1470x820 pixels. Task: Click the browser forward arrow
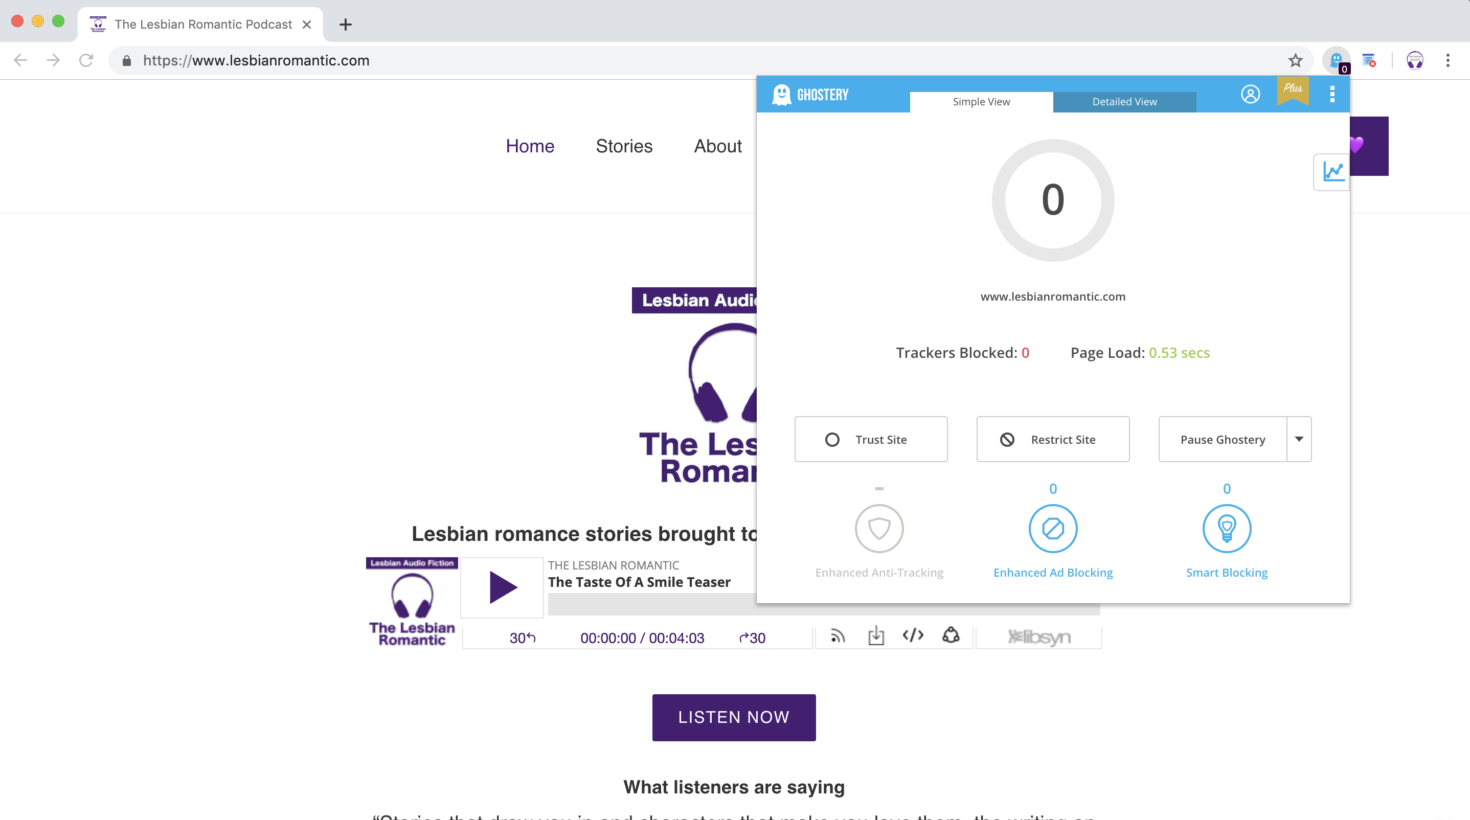pyautogui.click(x=53, y=61)
